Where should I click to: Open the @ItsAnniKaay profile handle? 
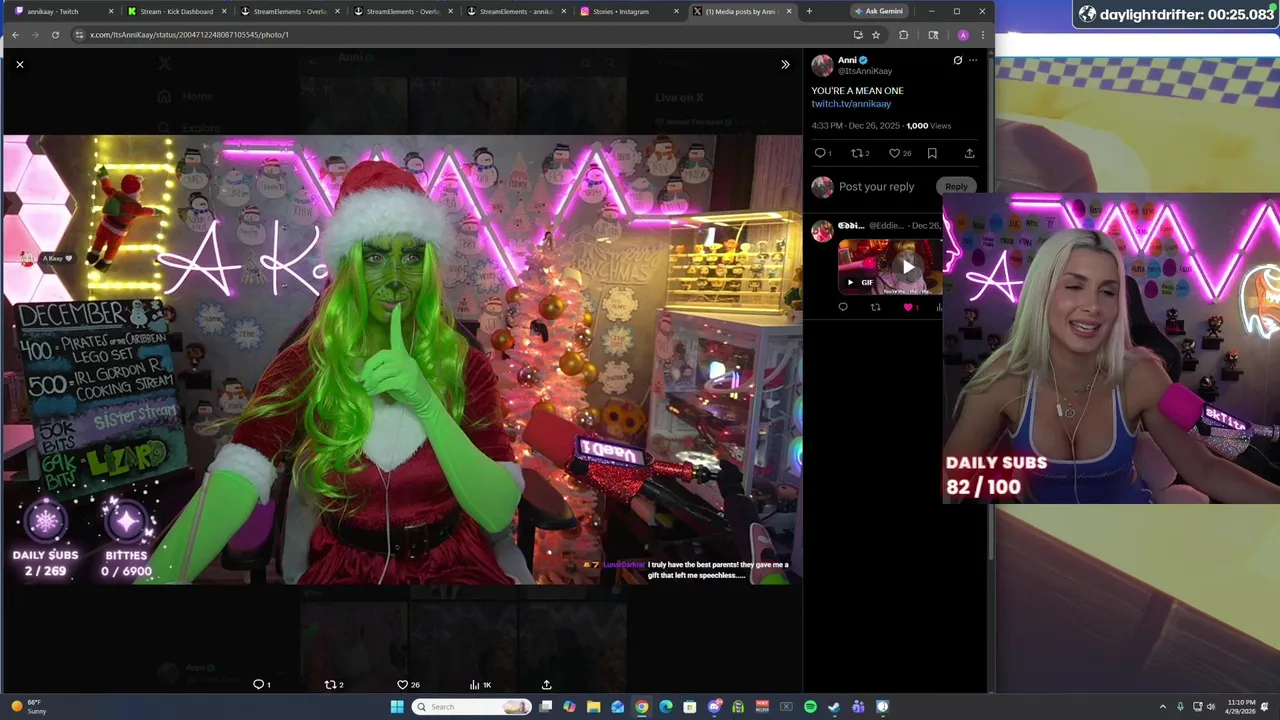click(865, 71)
